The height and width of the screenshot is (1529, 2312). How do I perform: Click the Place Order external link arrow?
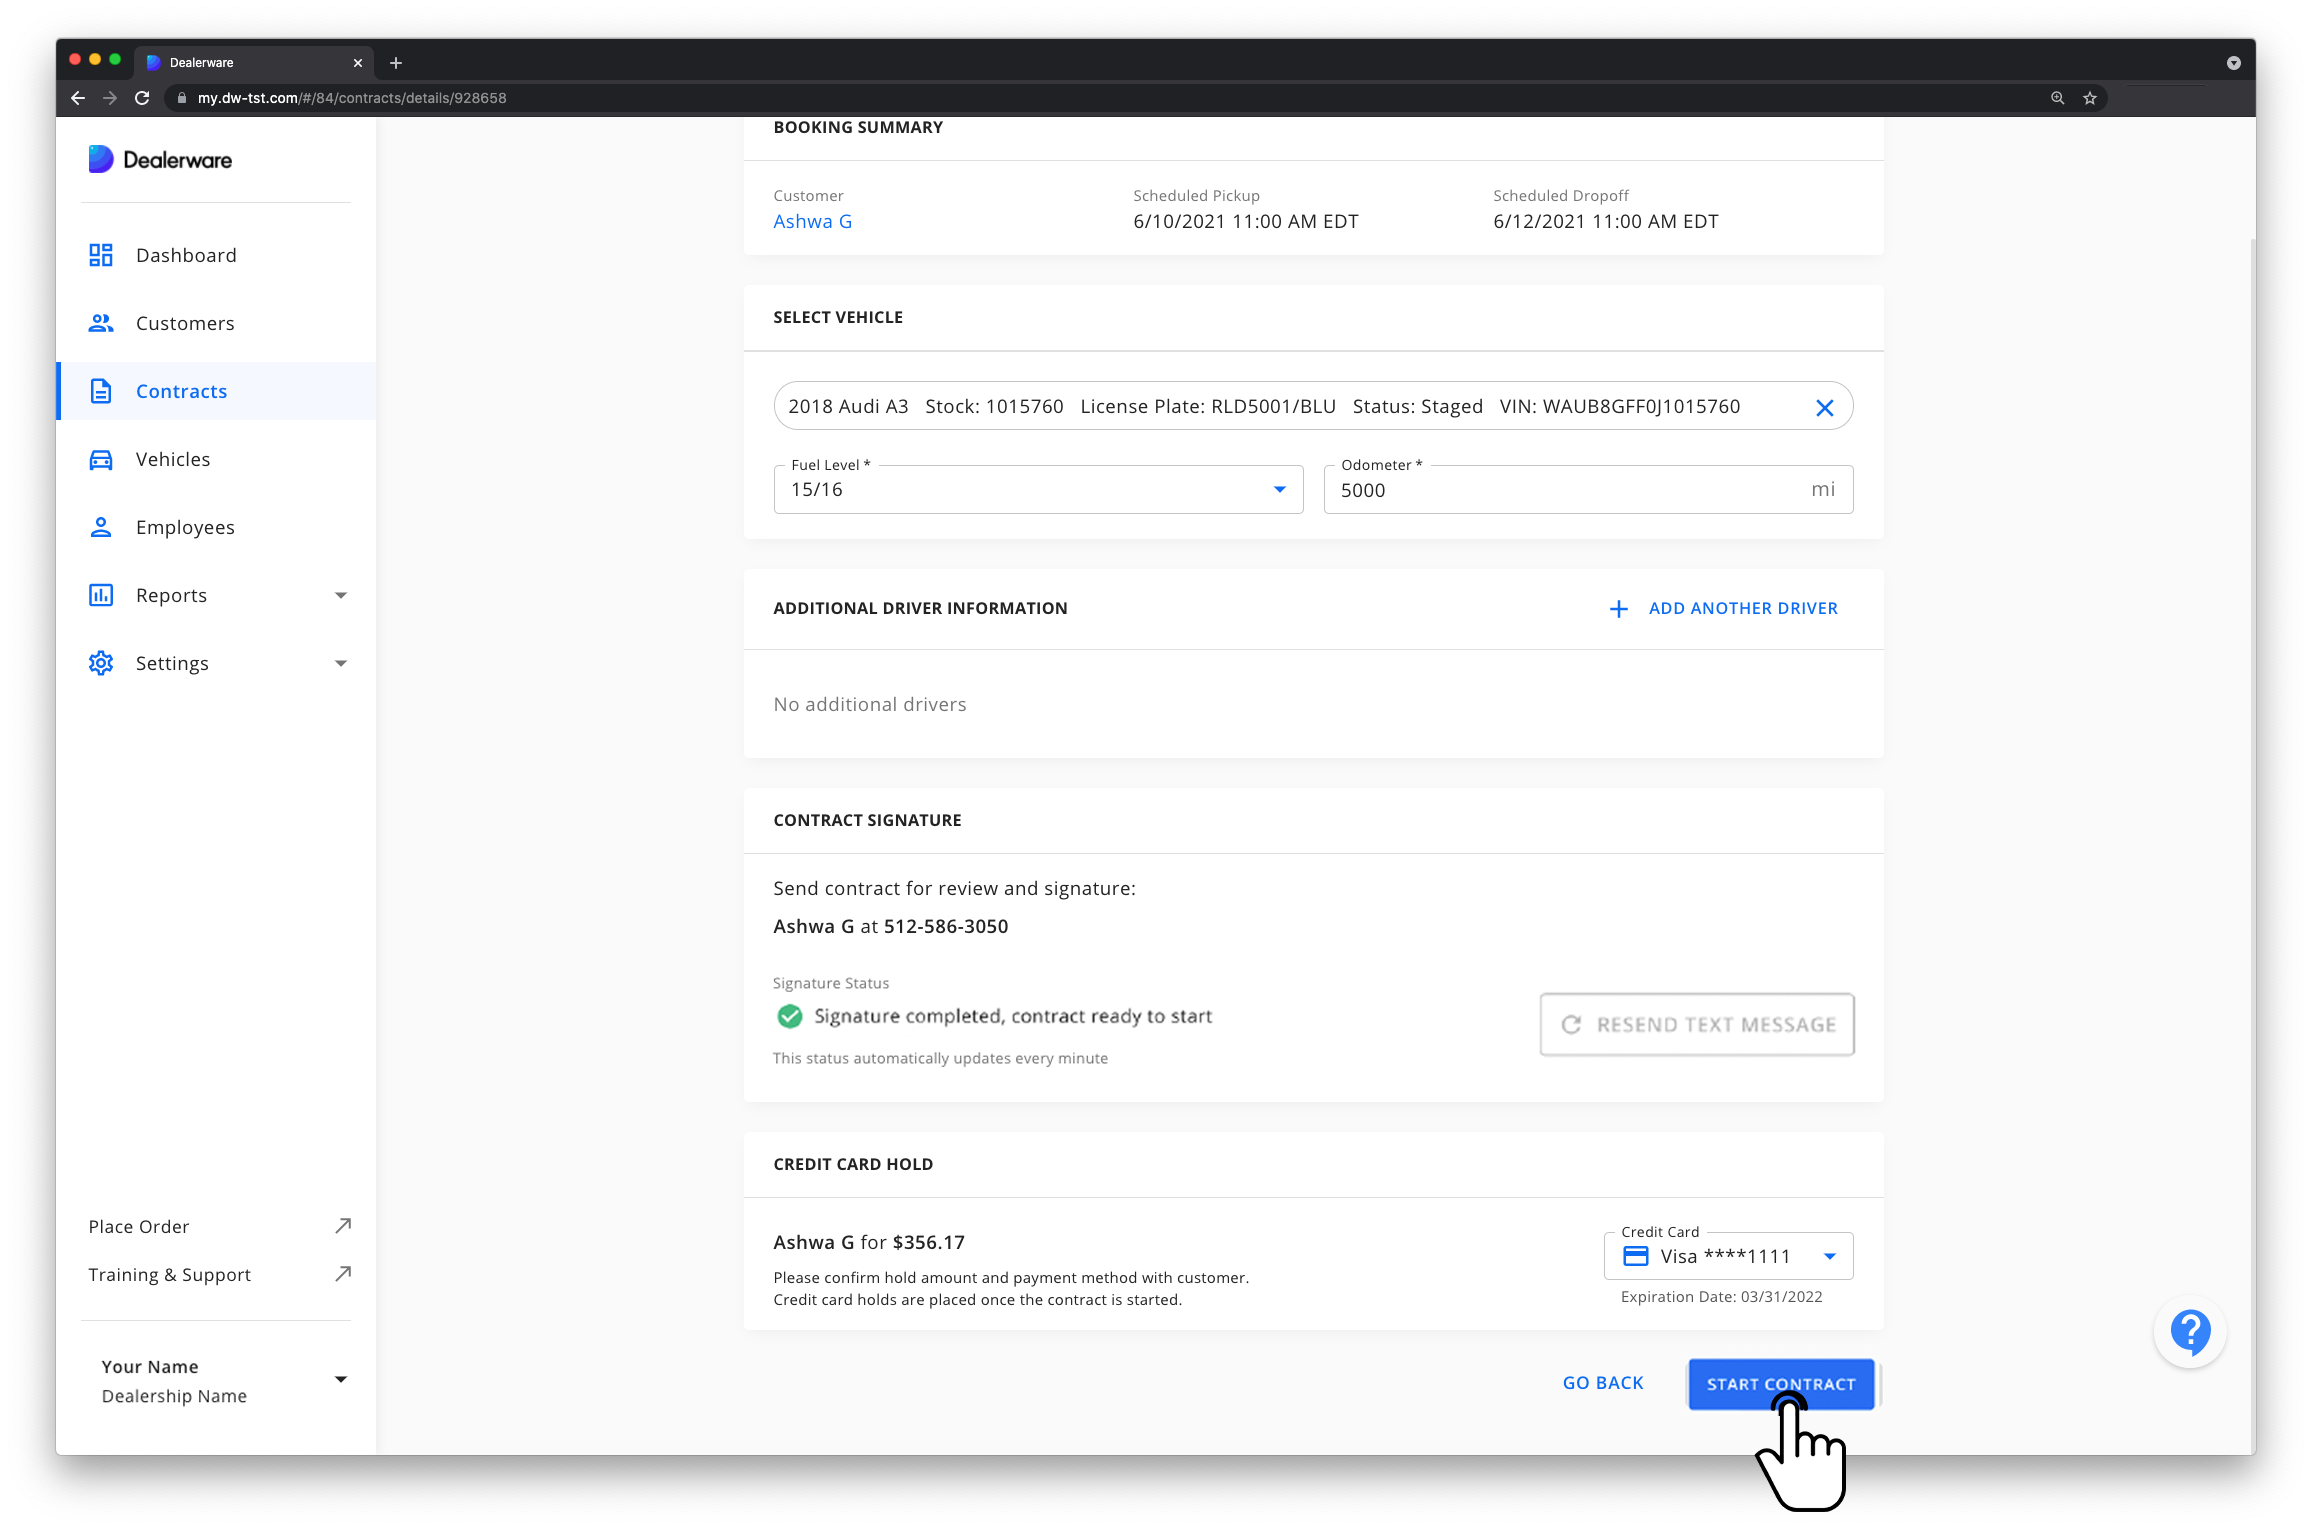(343, 1226)
